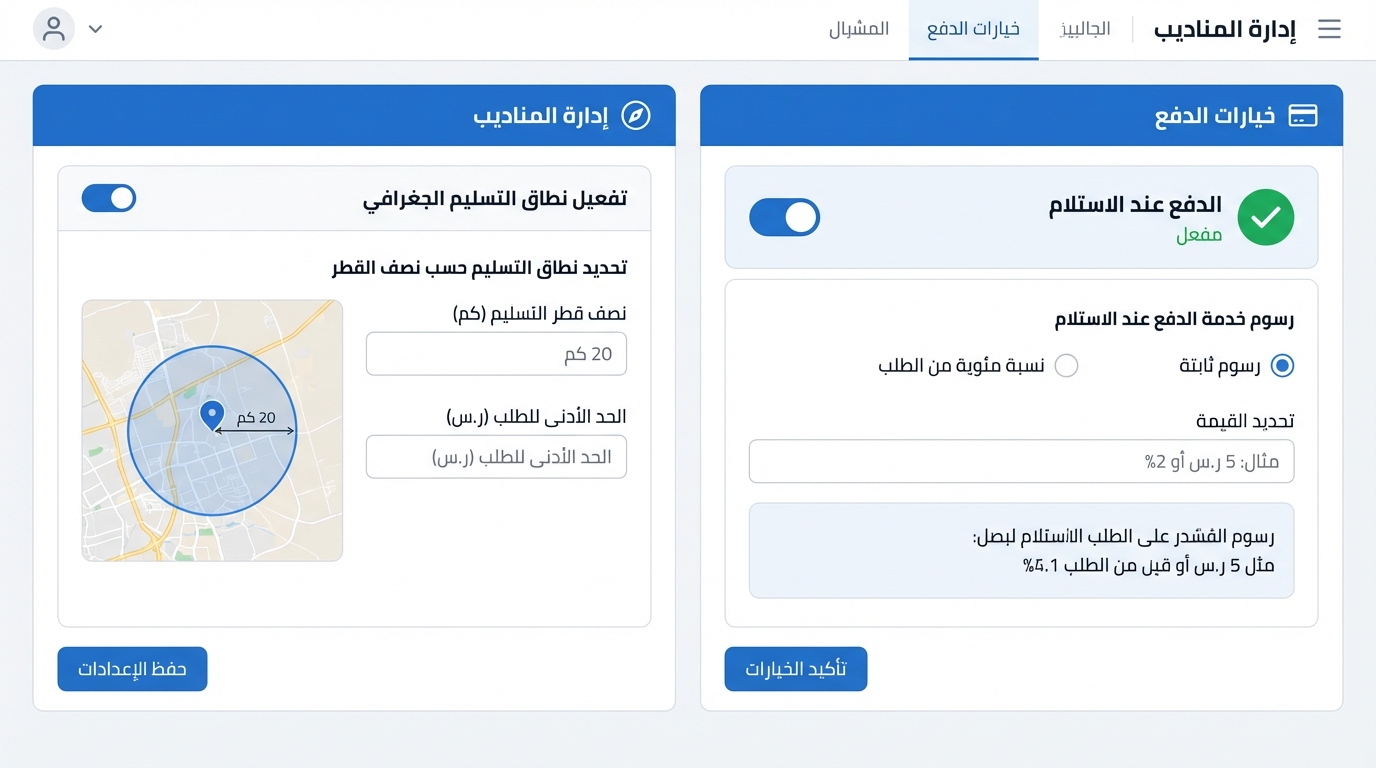This screenshot has width=1376, height=768.
Task: Open the خيارات الدفع tab
Action: (x=973, y=29)
